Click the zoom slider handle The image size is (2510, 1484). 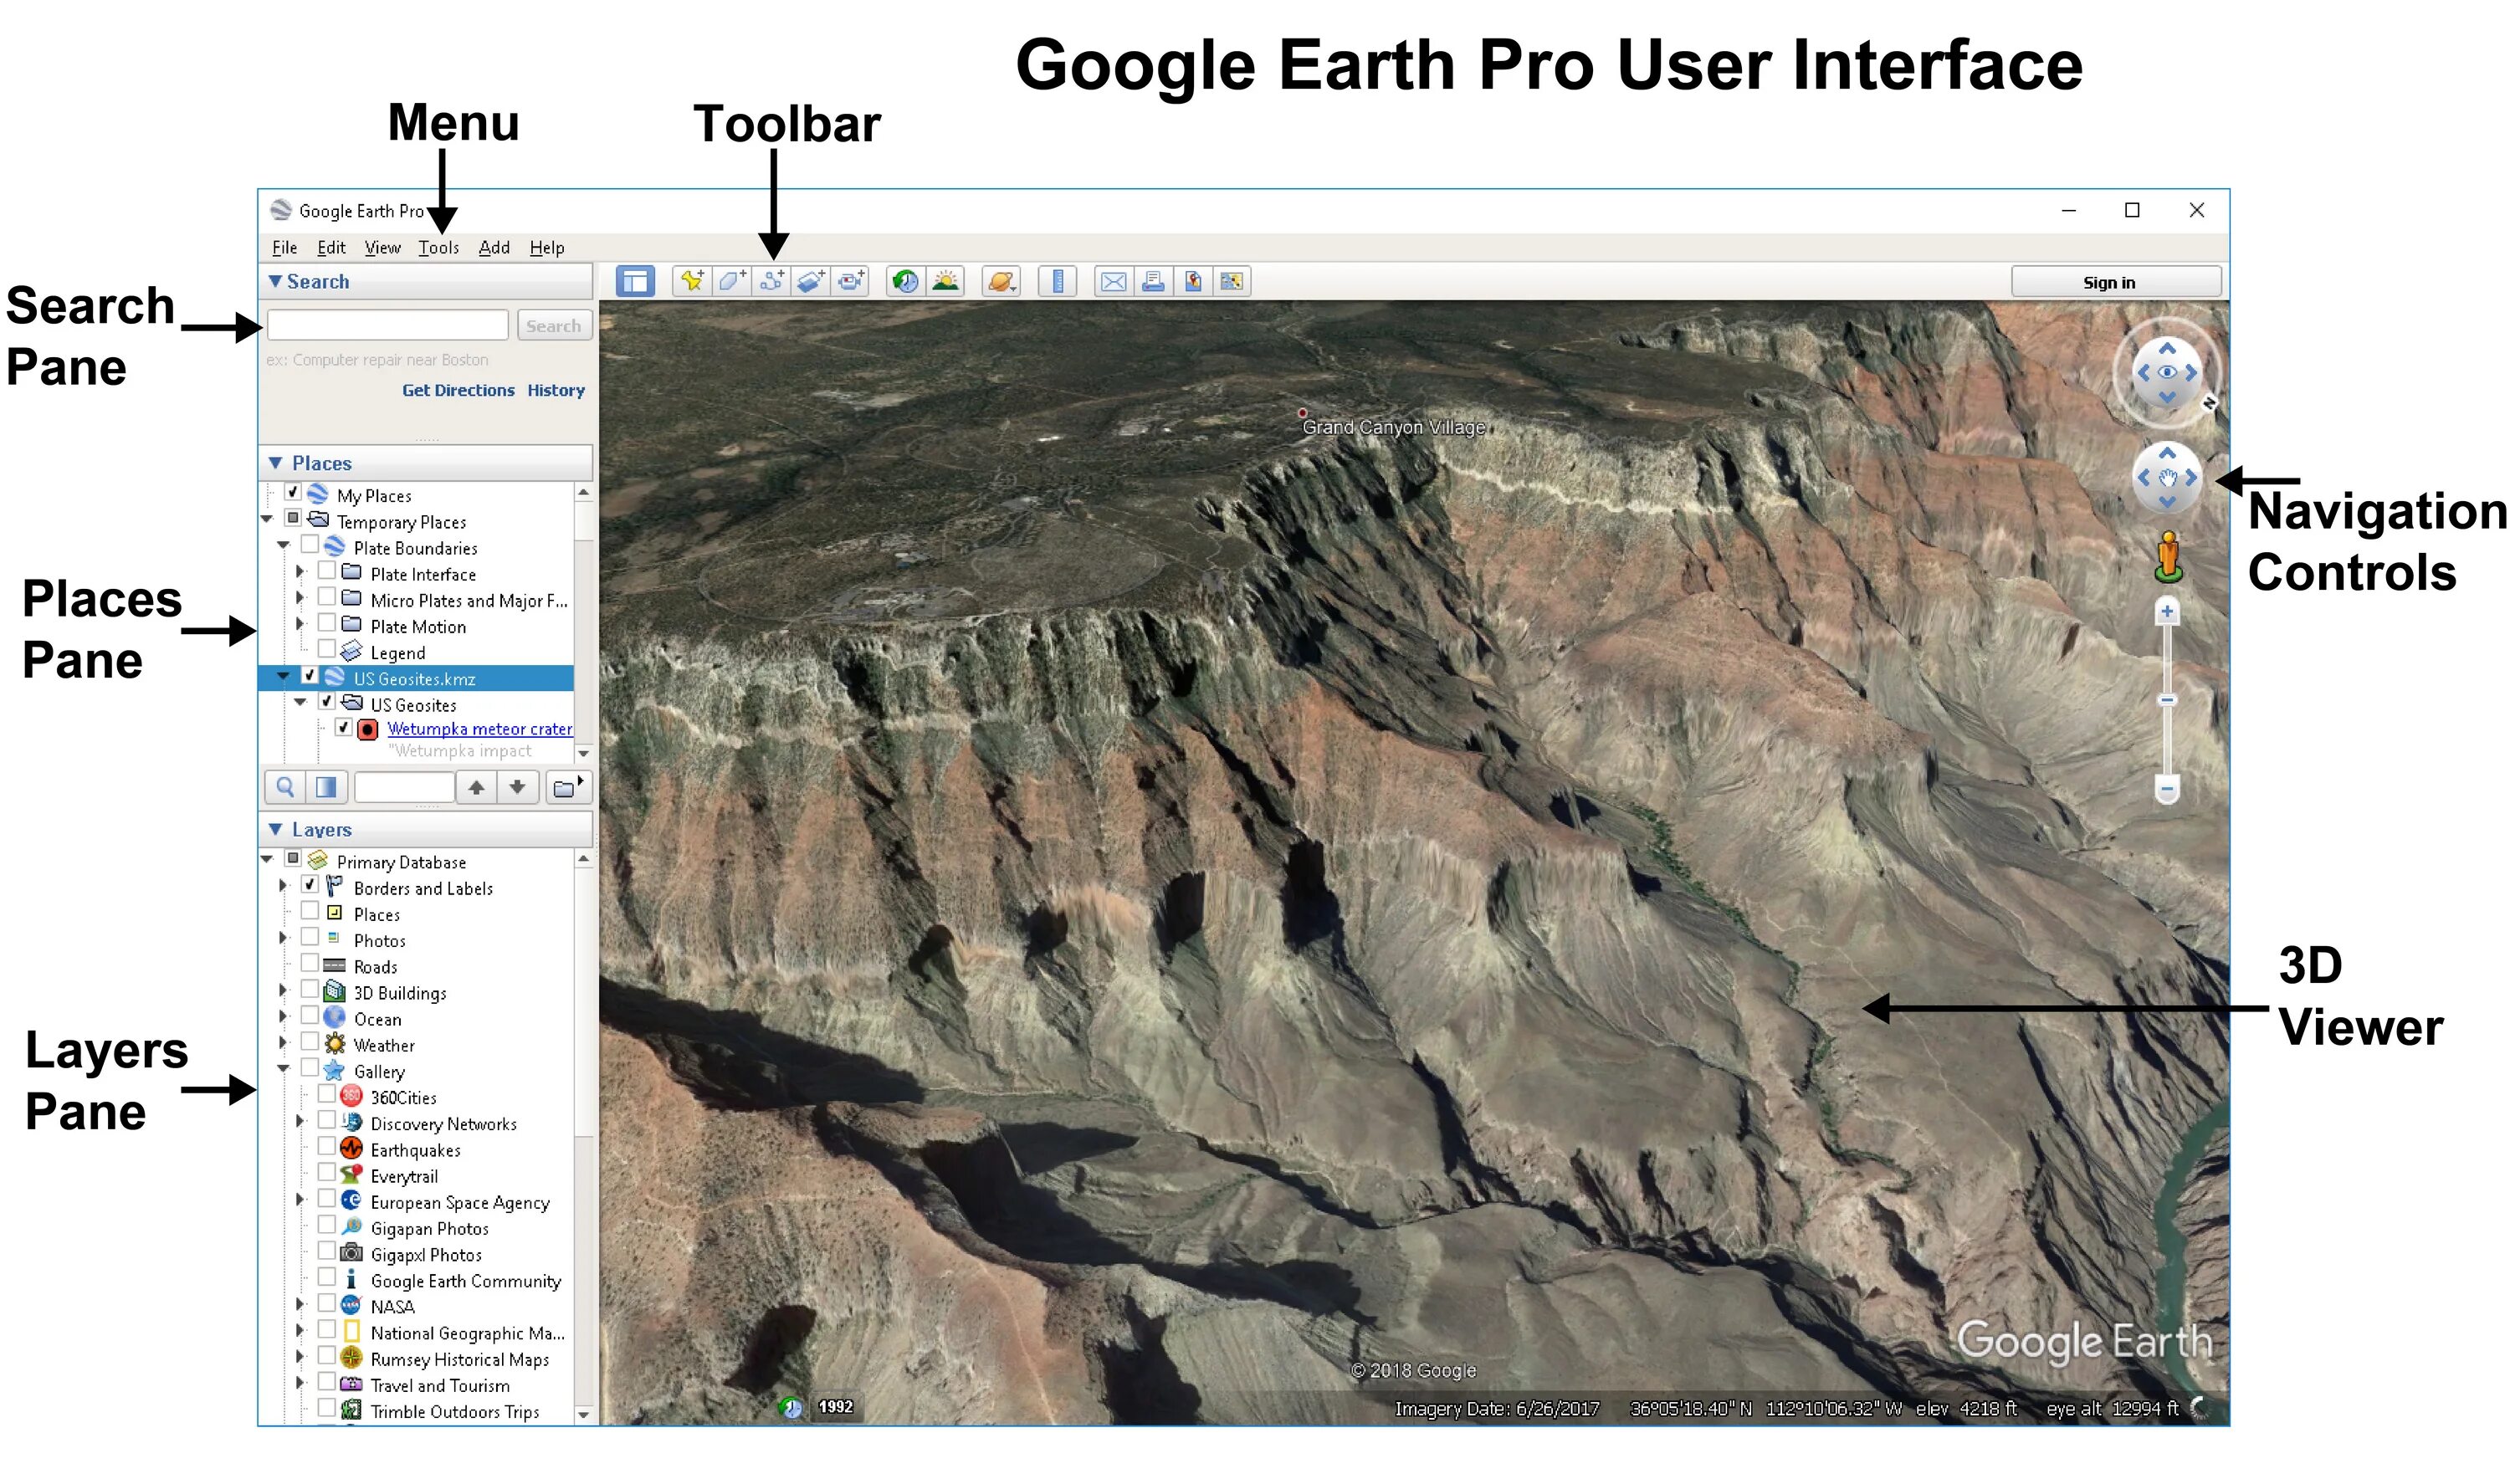pyautogui.click(x=2166, y=701)
